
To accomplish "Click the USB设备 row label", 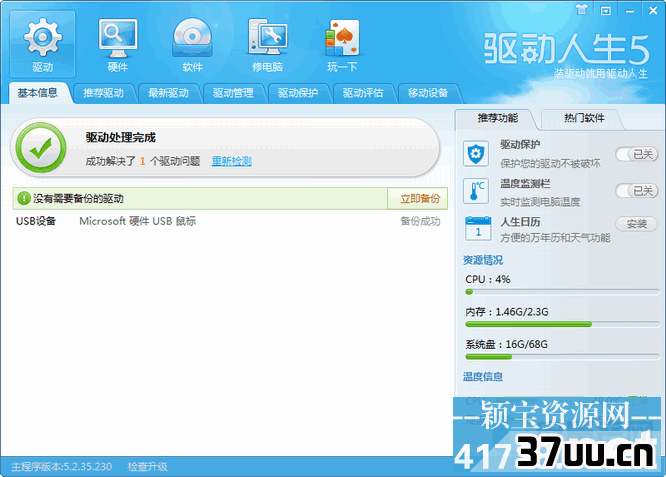I will (36, 221).
